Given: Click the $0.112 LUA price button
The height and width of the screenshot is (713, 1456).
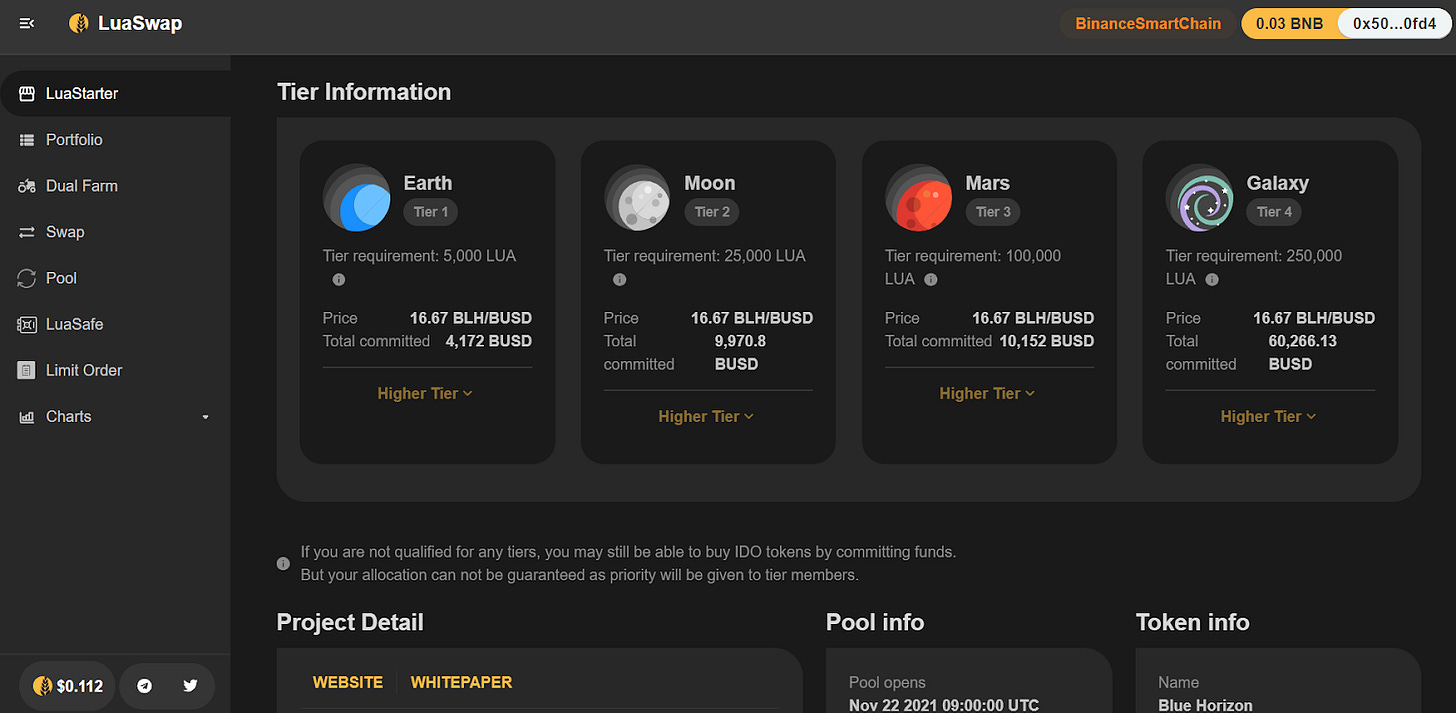Looking at the screenshot, I should (x=67, y=686).
